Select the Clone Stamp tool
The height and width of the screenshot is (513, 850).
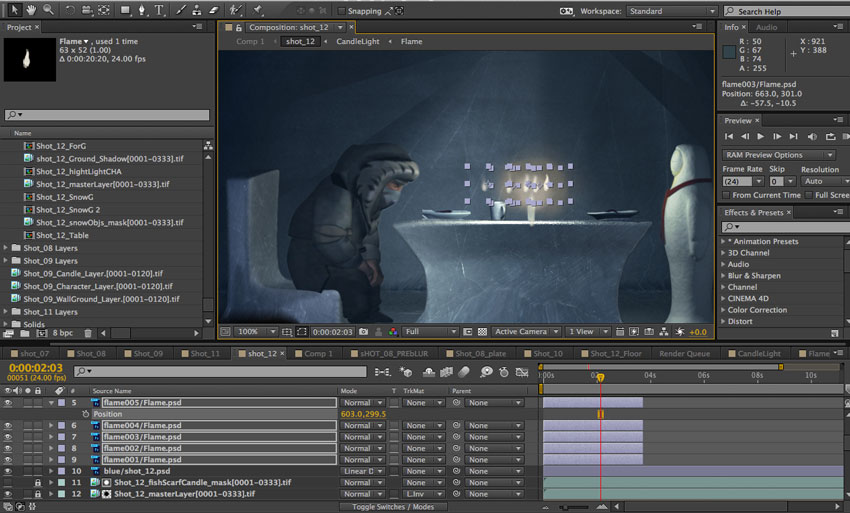197,10
